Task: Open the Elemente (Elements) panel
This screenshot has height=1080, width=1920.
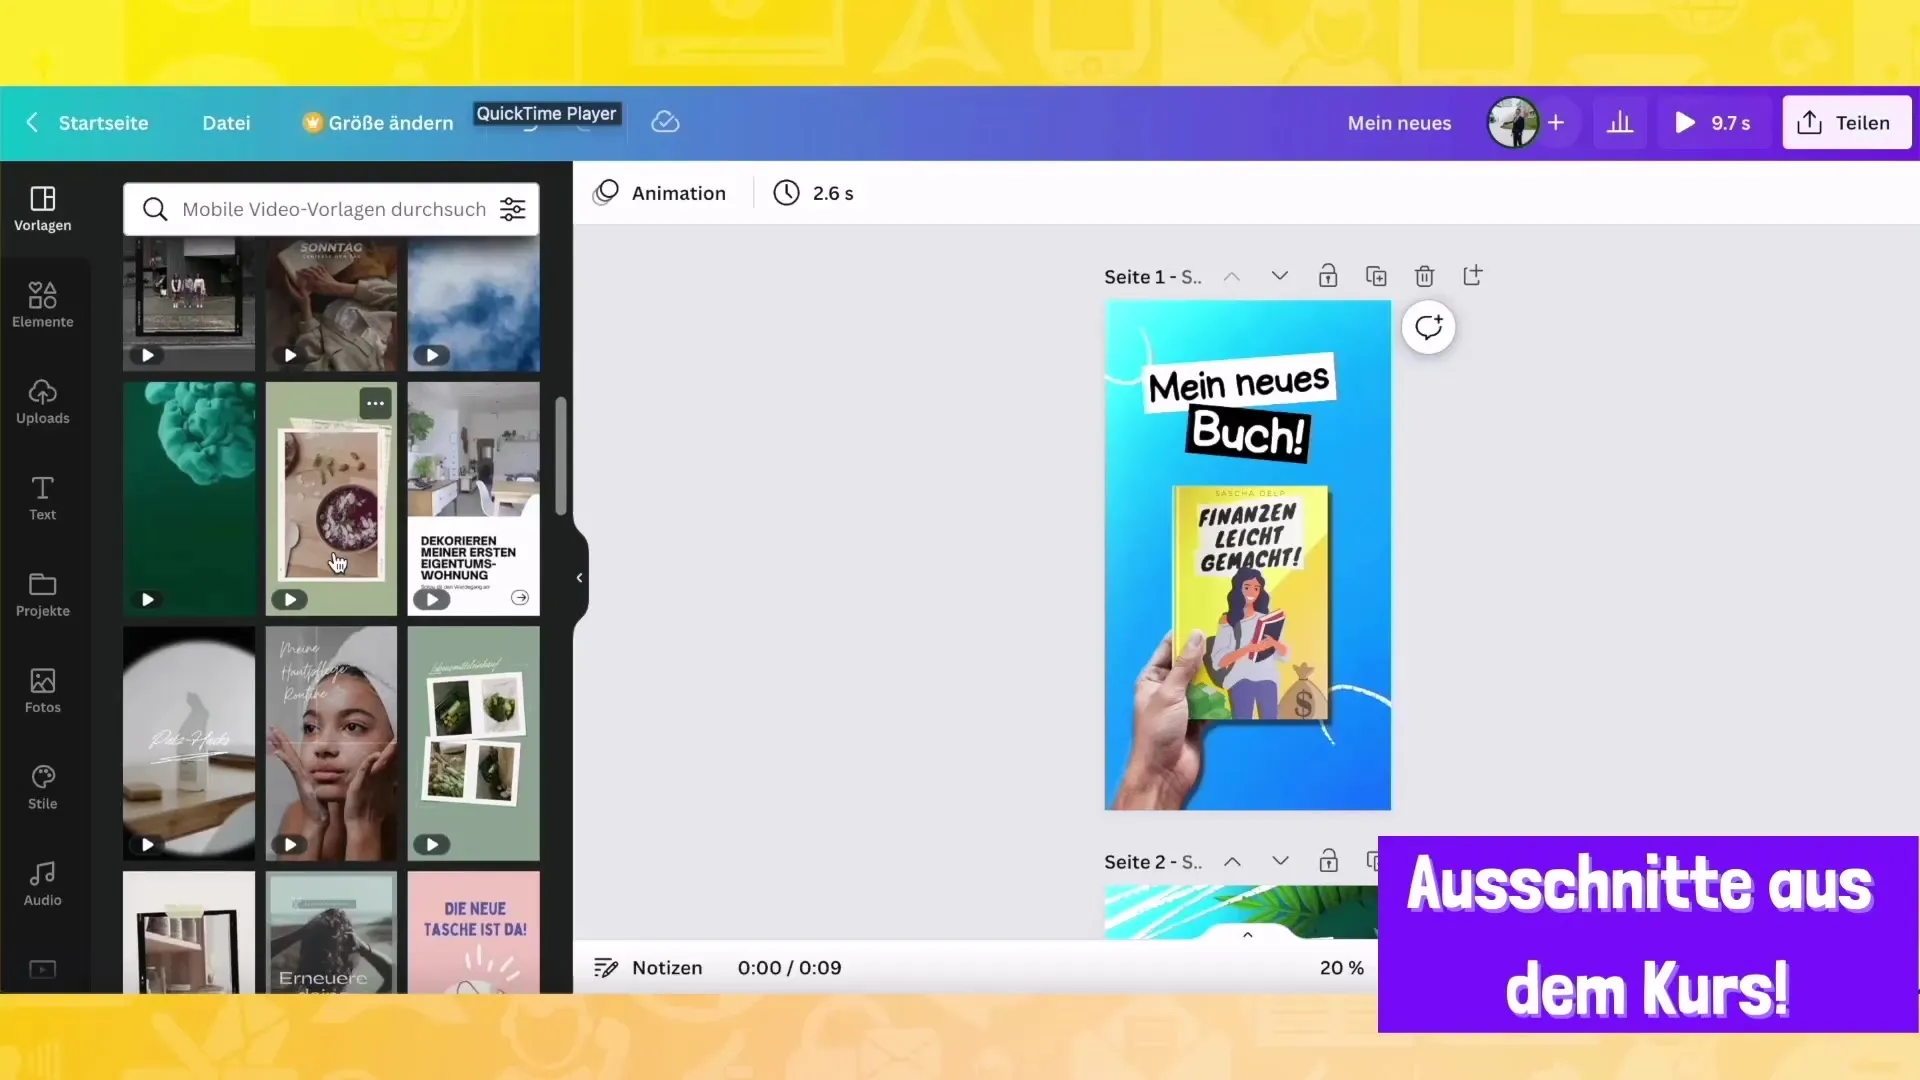Action: coord(42,303)
